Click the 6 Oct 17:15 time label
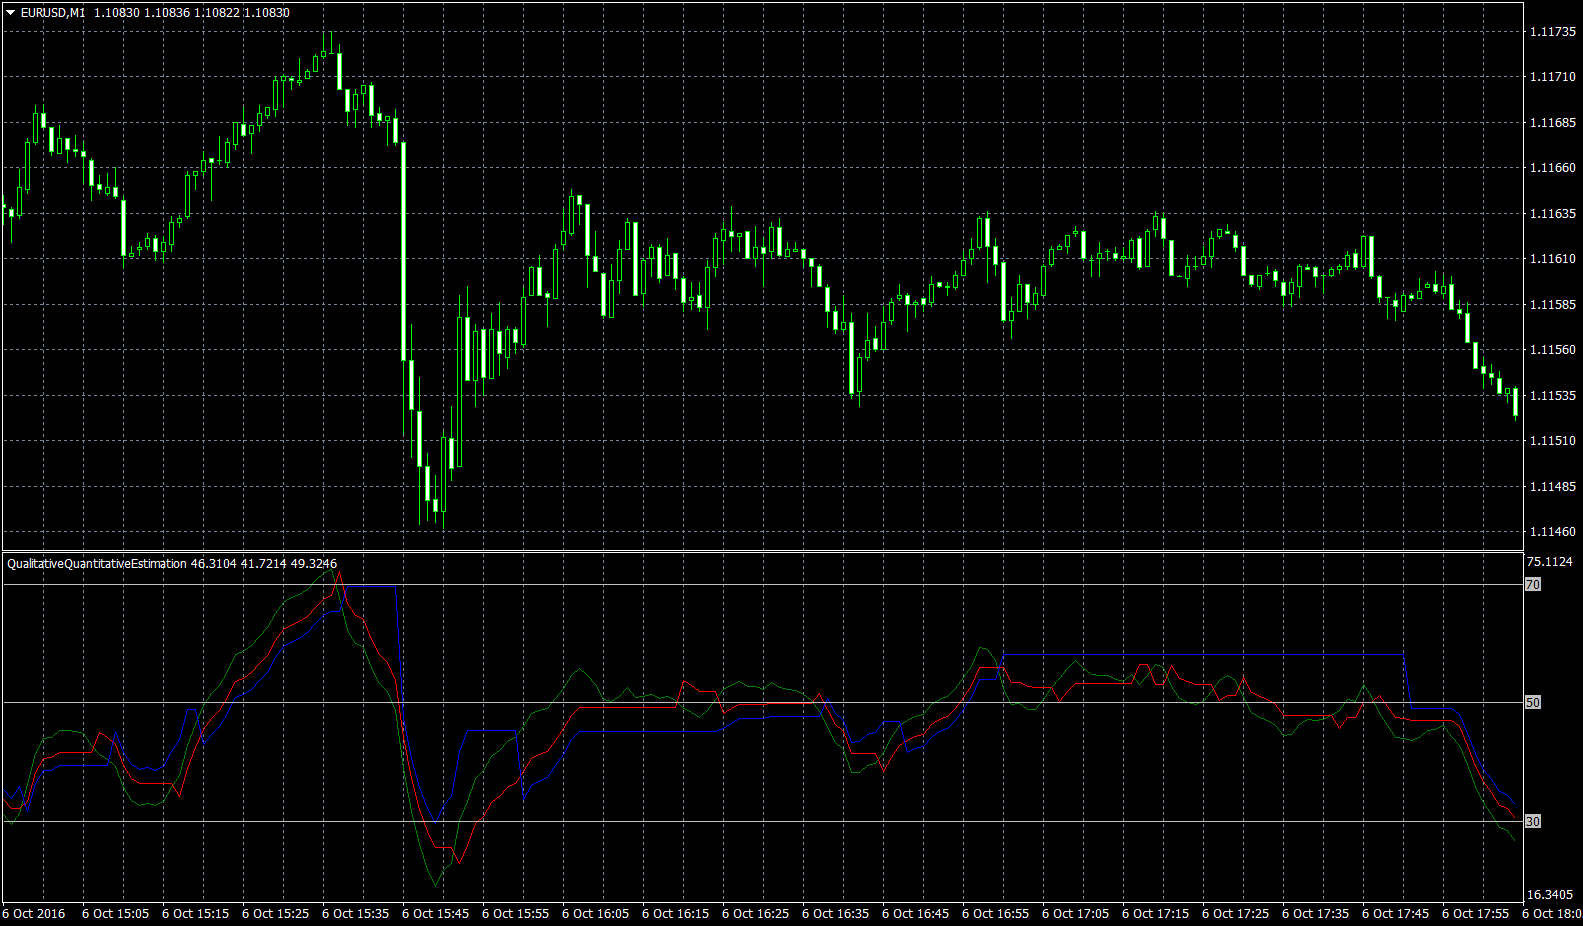Screen dimensions: 1583x926 1156,914
